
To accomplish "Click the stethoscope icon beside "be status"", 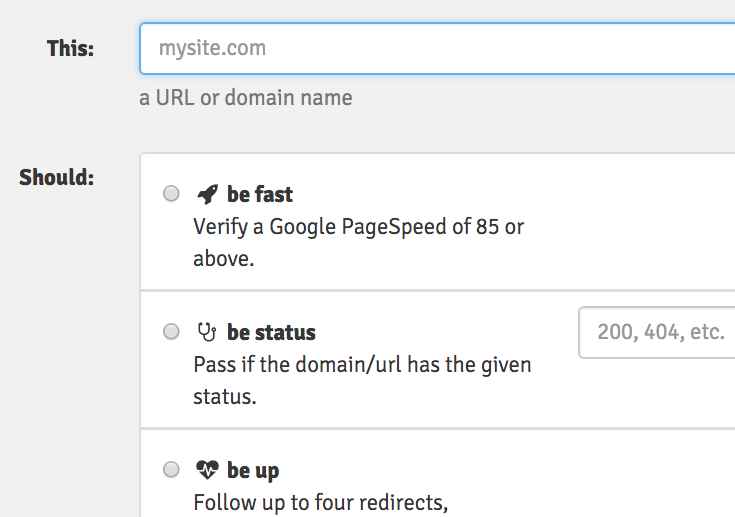I will click(x=207, y=332).
